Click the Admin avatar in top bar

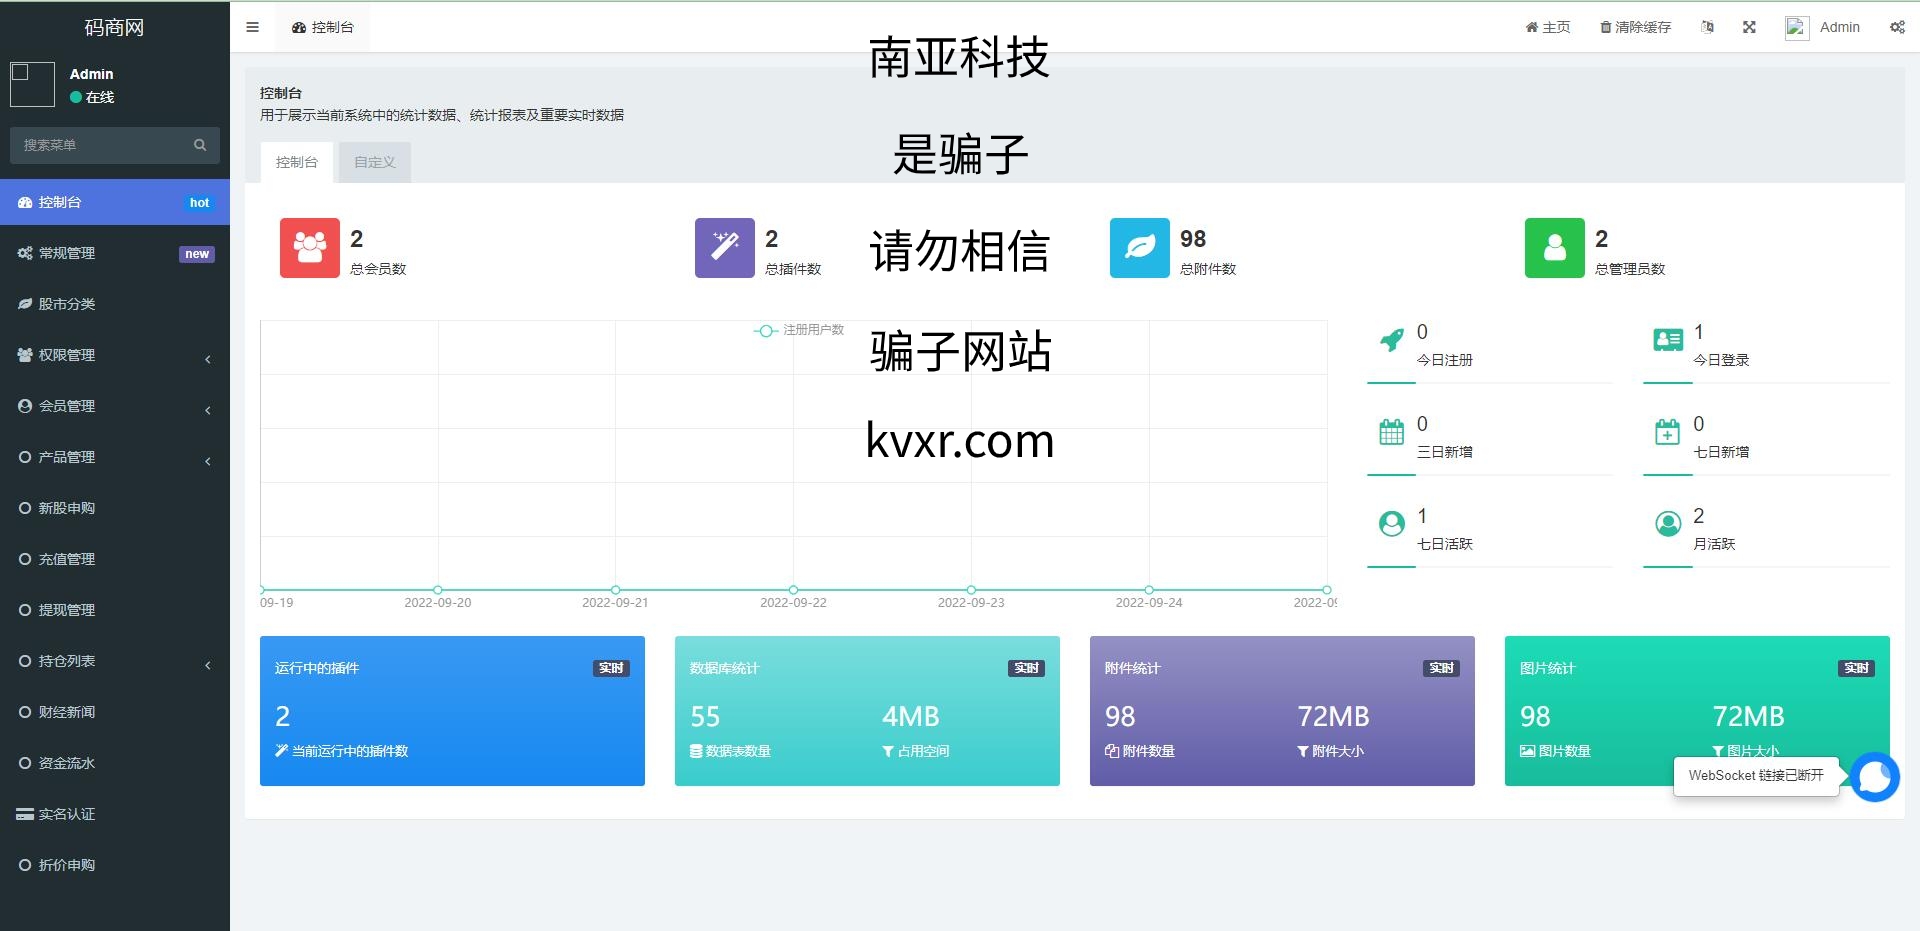click(1797, 28)
